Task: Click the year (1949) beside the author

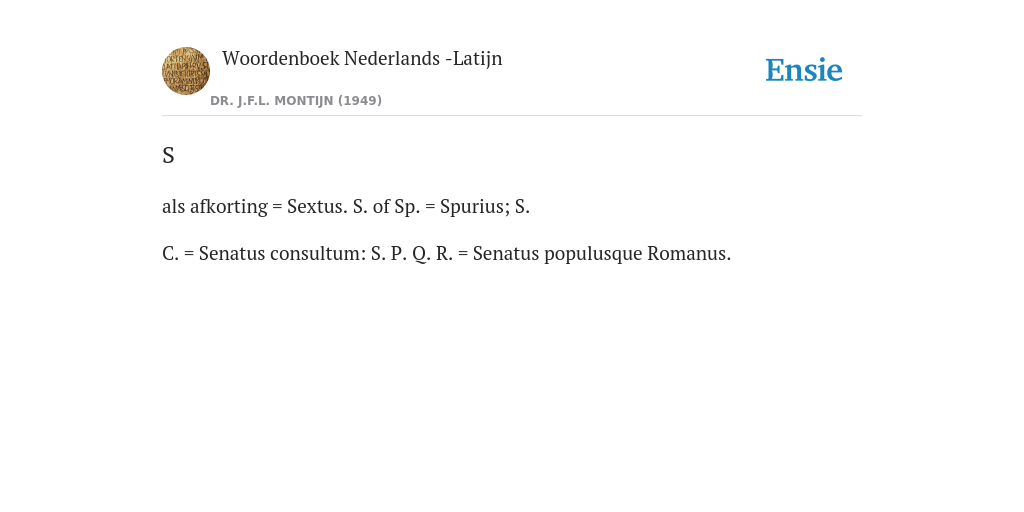Action: 360,101
